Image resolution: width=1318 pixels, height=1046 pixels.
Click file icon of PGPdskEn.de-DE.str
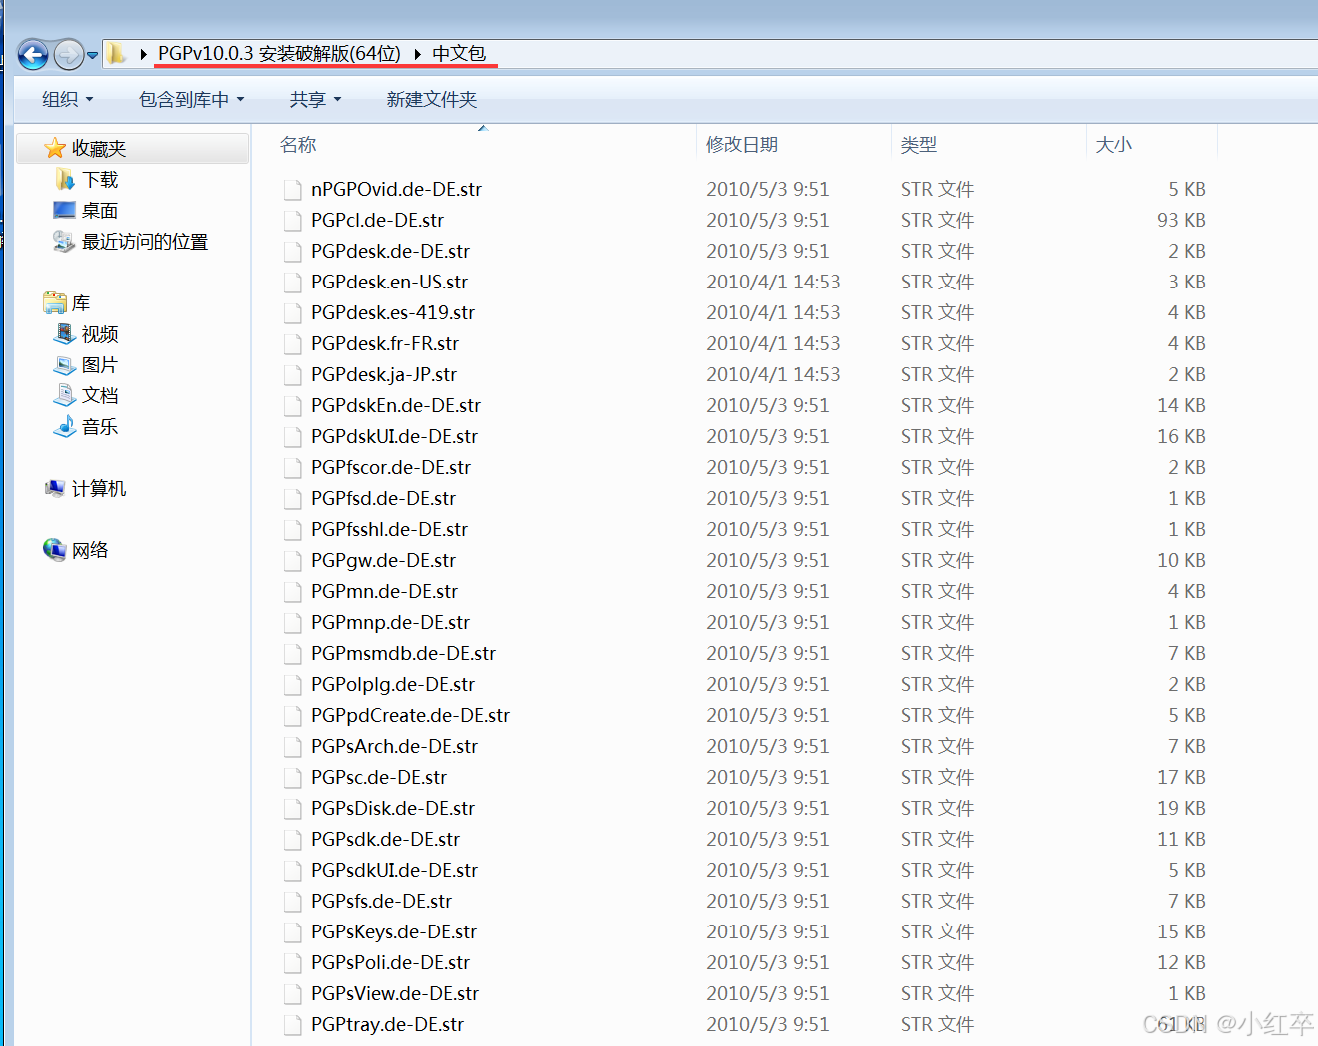292,407
